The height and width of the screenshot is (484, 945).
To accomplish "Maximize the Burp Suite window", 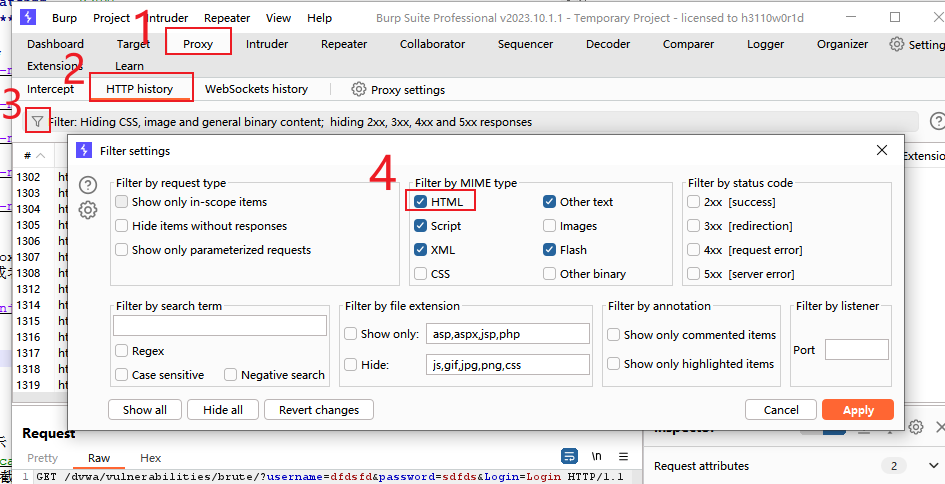I will 894,17.
